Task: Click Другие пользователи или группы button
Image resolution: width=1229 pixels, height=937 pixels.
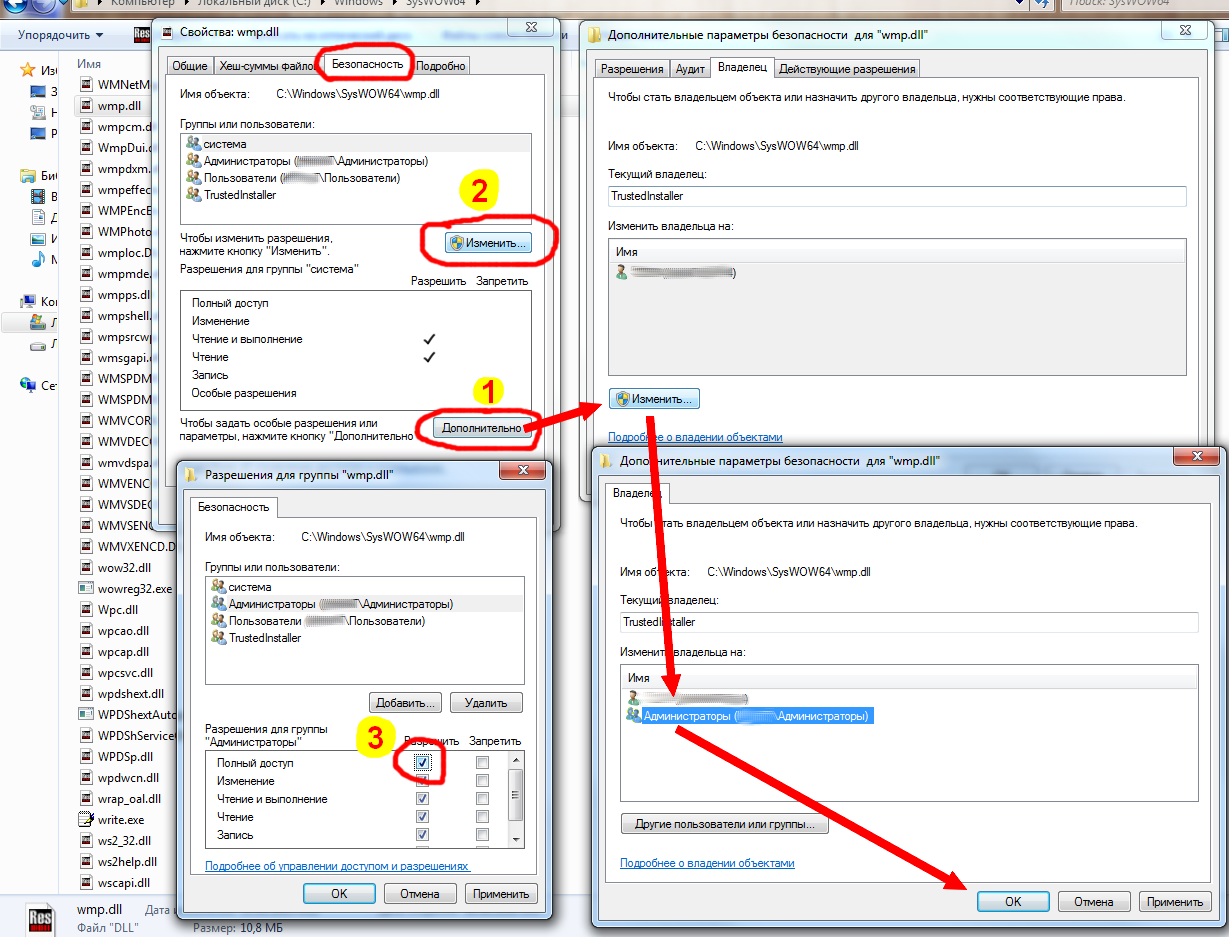Action: 725,825
